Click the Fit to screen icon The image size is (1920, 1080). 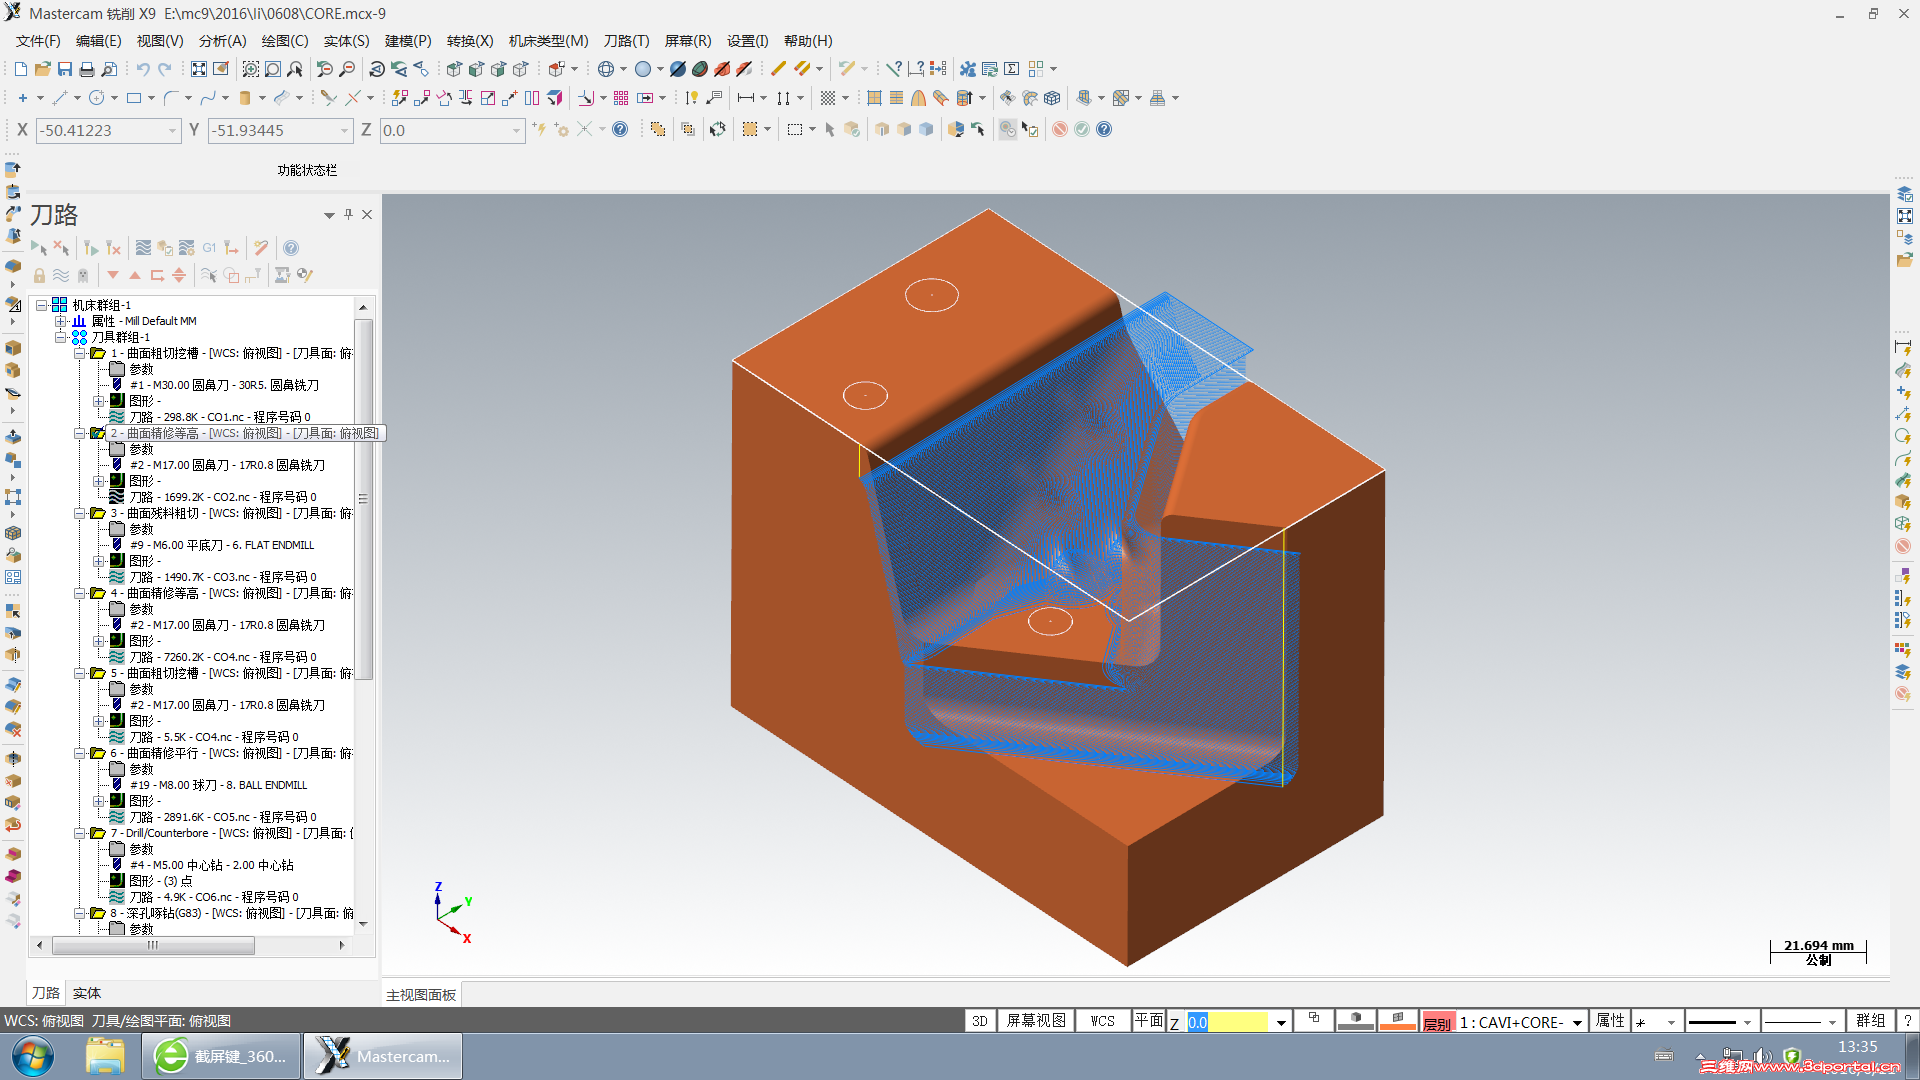[x=199, y=69]
